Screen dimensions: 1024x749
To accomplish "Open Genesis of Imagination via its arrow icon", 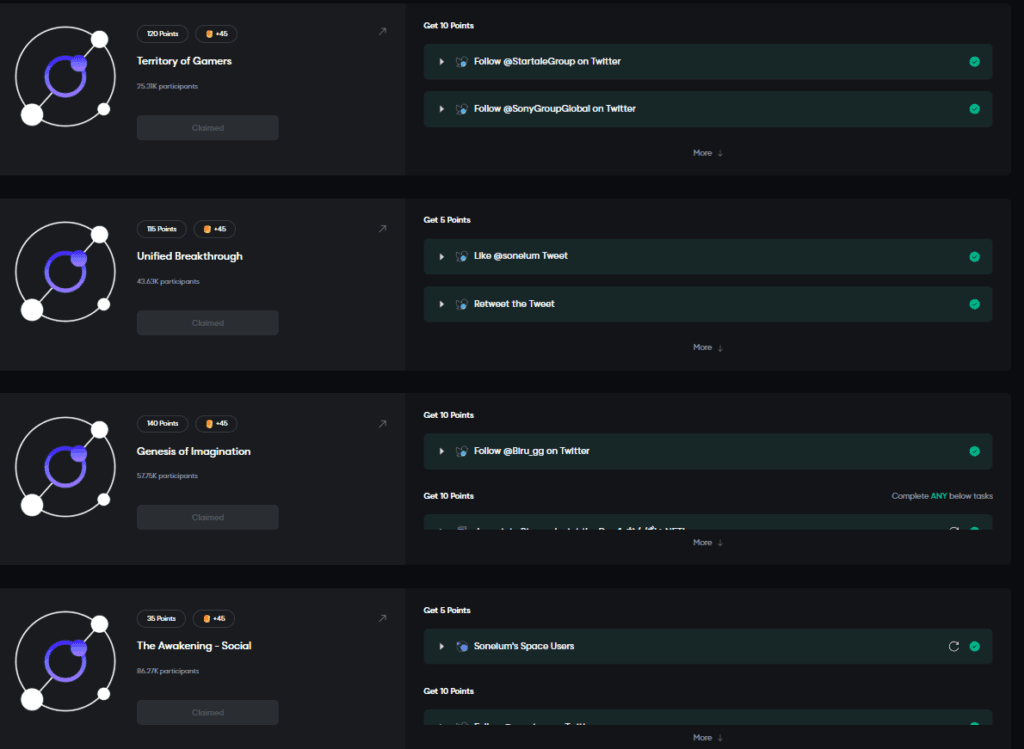I will pos(382,424).
